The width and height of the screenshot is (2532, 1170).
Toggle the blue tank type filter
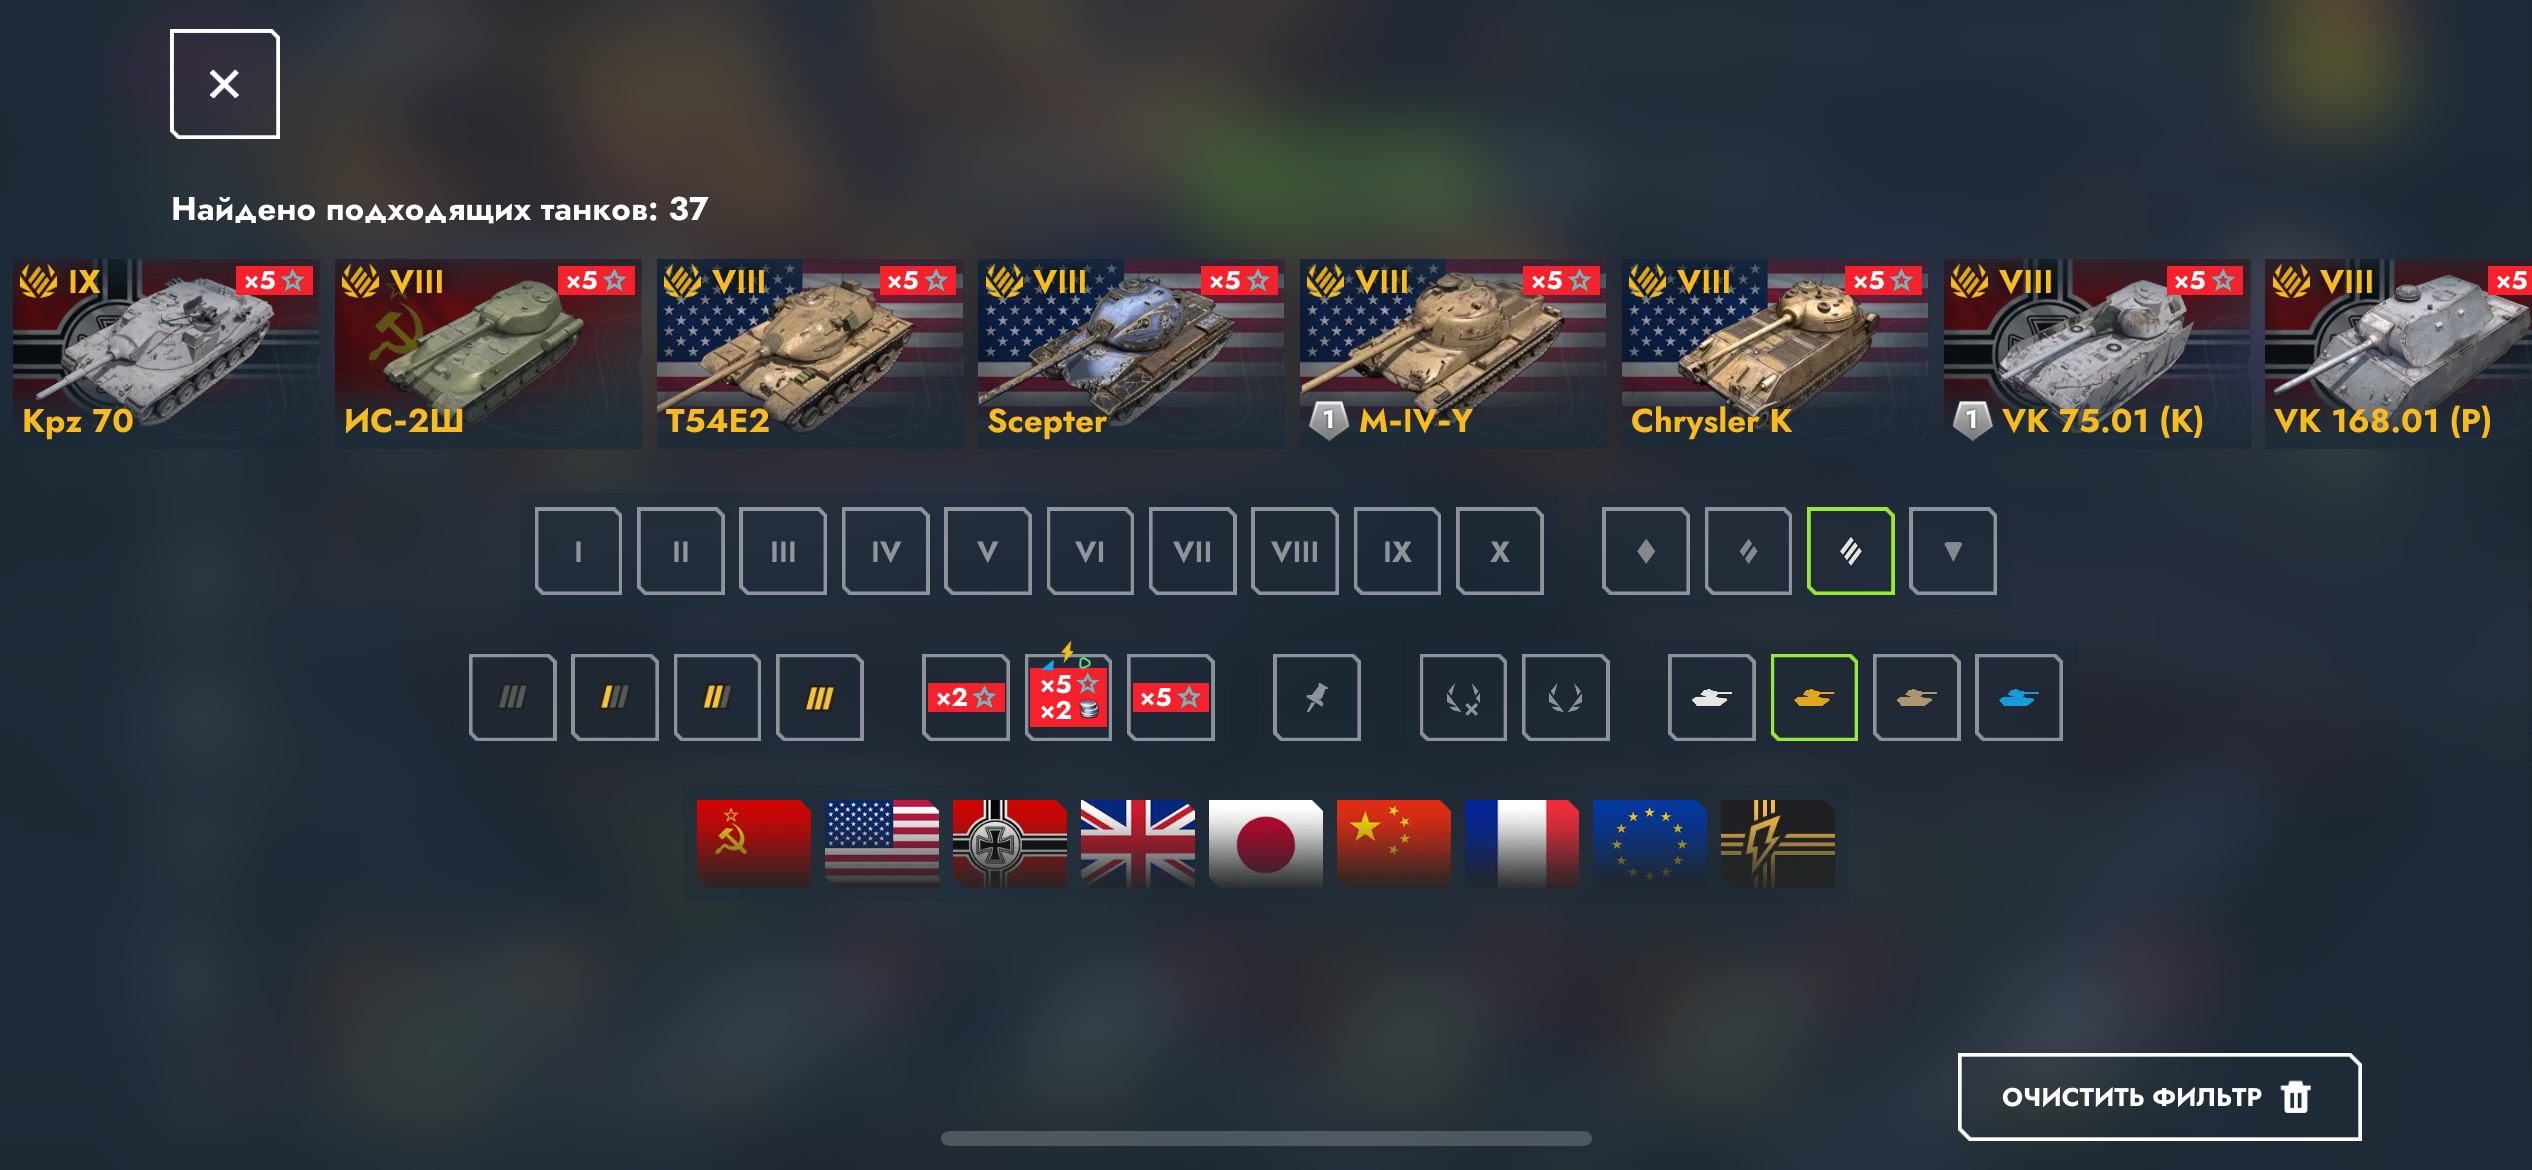[x=2019, y=697]
